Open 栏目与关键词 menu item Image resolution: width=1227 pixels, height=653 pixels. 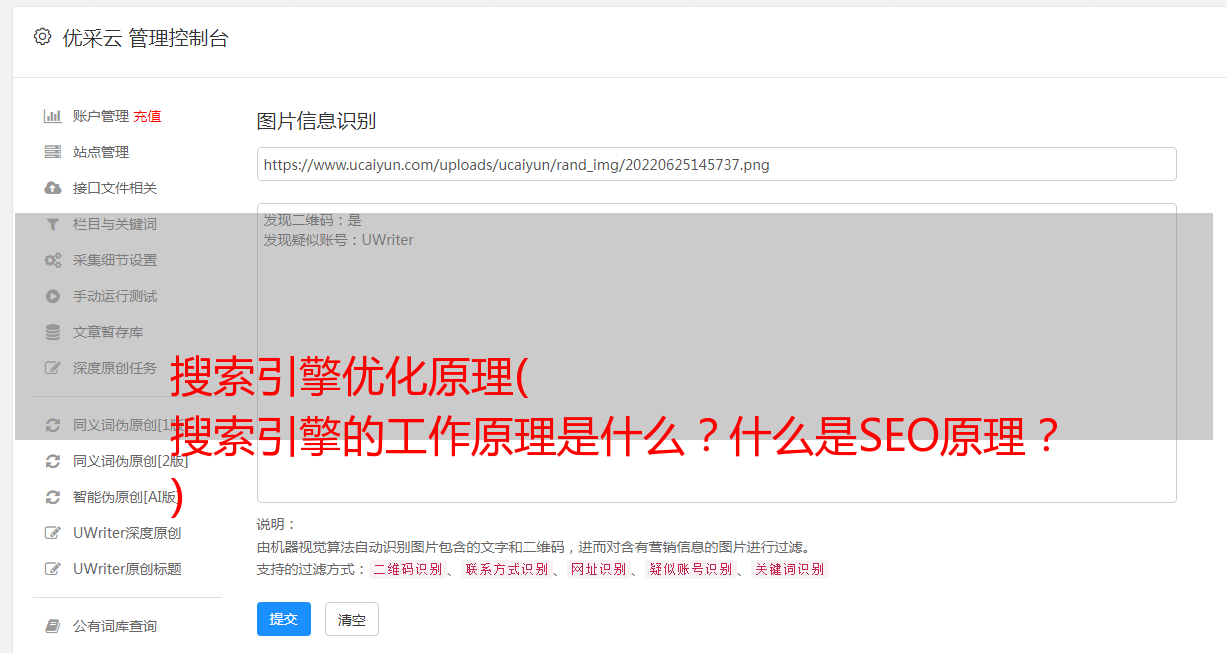(115, 224)
